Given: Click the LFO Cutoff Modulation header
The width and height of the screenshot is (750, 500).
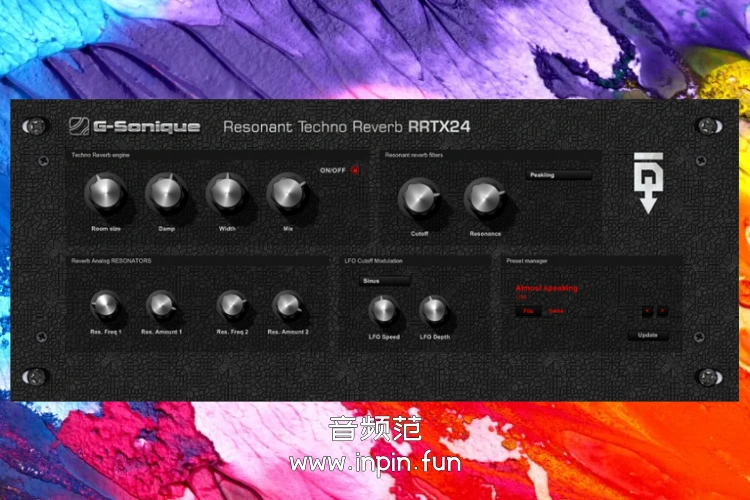Looking at the screenshot, I should point(374,261).
